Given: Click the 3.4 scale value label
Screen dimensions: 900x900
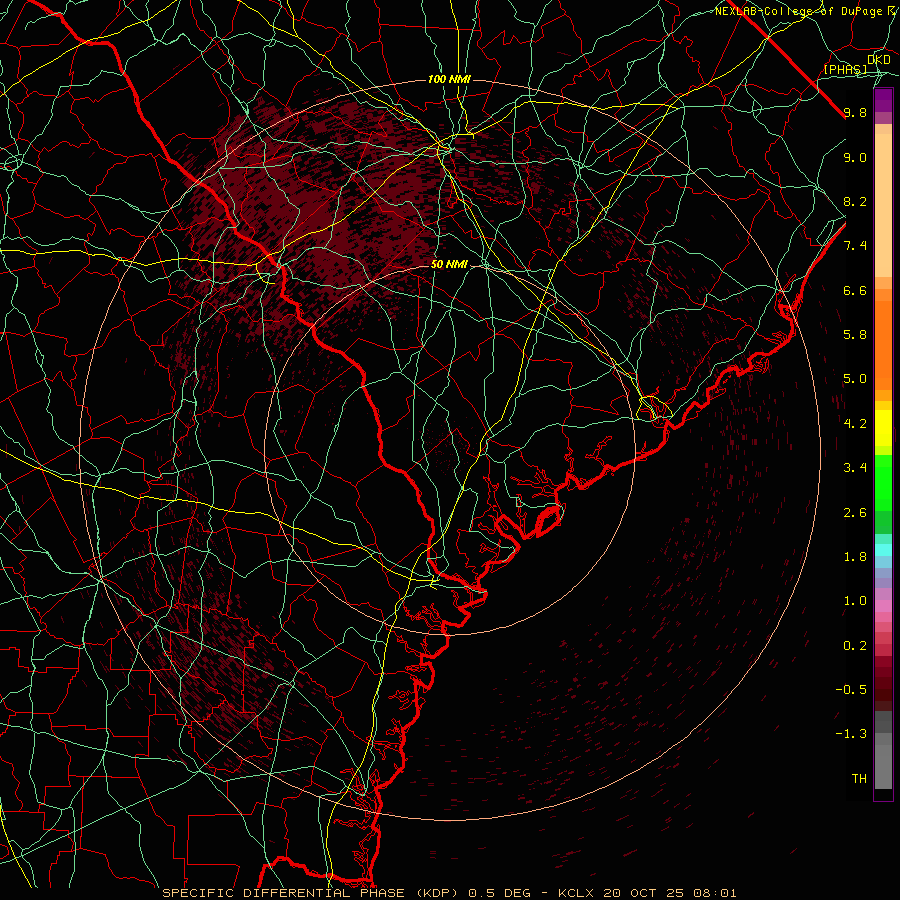Looking at the screenshot, I should (x=855, y=468).
